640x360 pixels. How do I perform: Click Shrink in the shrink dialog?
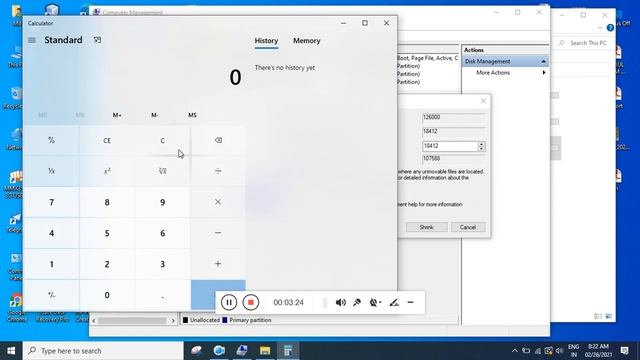(x=427, y=227)
